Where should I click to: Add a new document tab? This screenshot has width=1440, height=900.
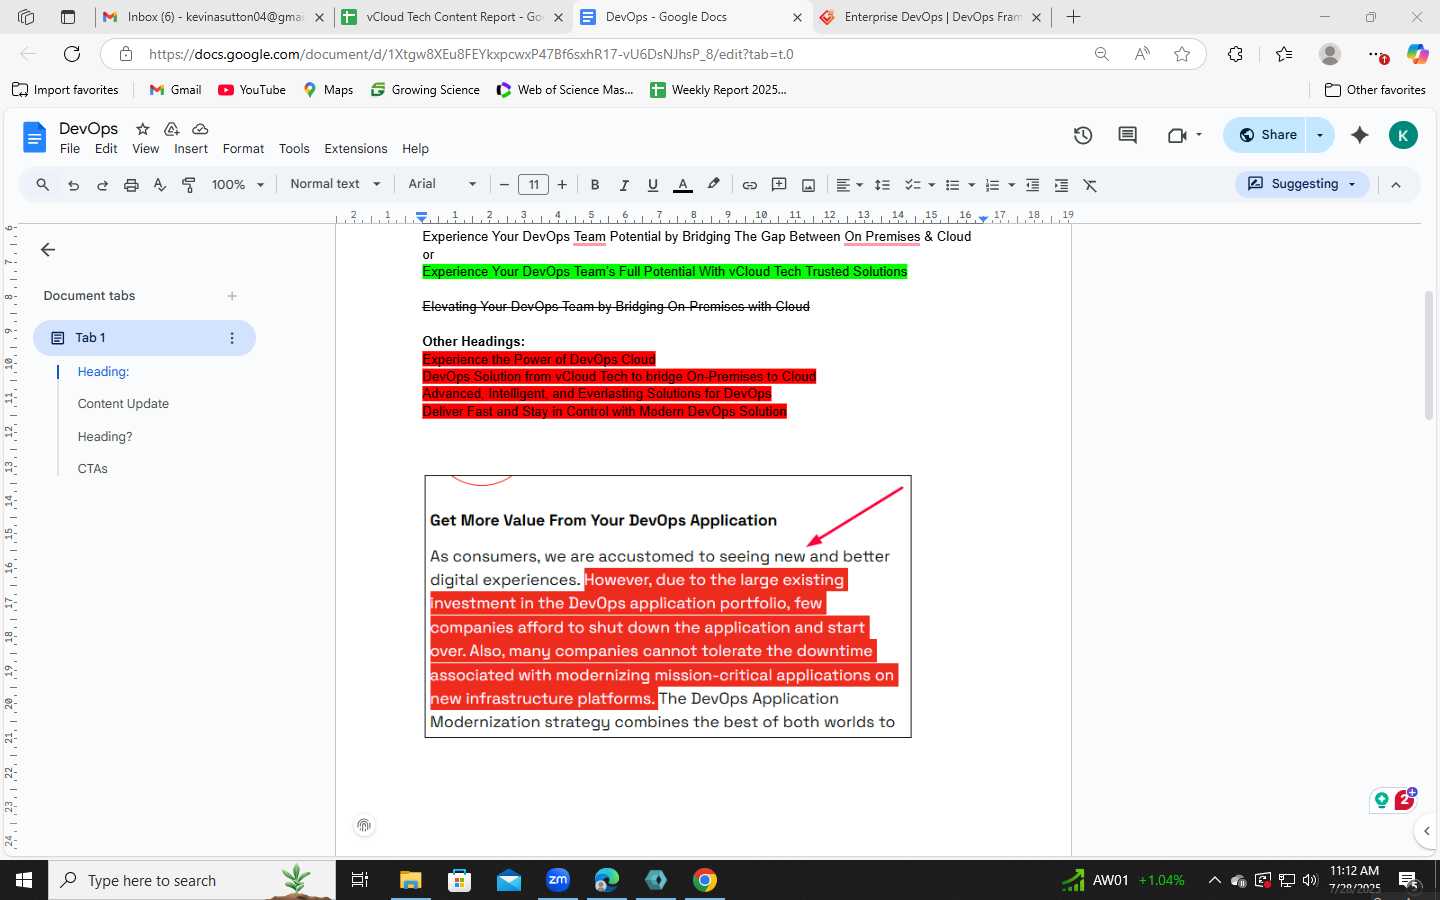(232, 296)
